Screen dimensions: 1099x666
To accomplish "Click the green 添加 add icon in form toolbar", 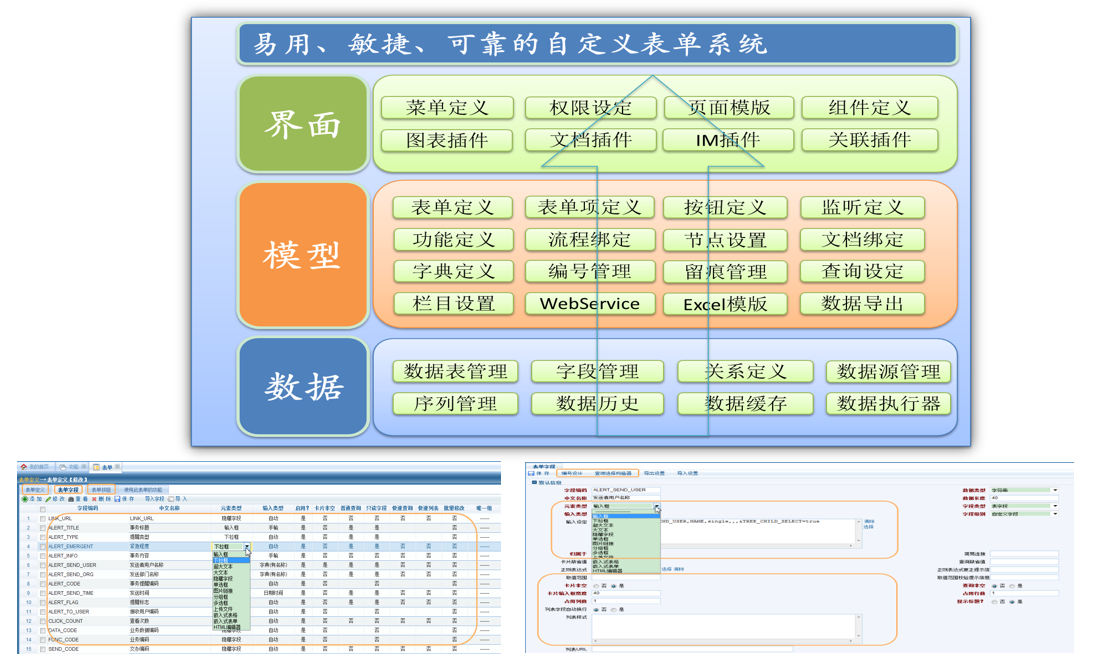I will (25, 499).
